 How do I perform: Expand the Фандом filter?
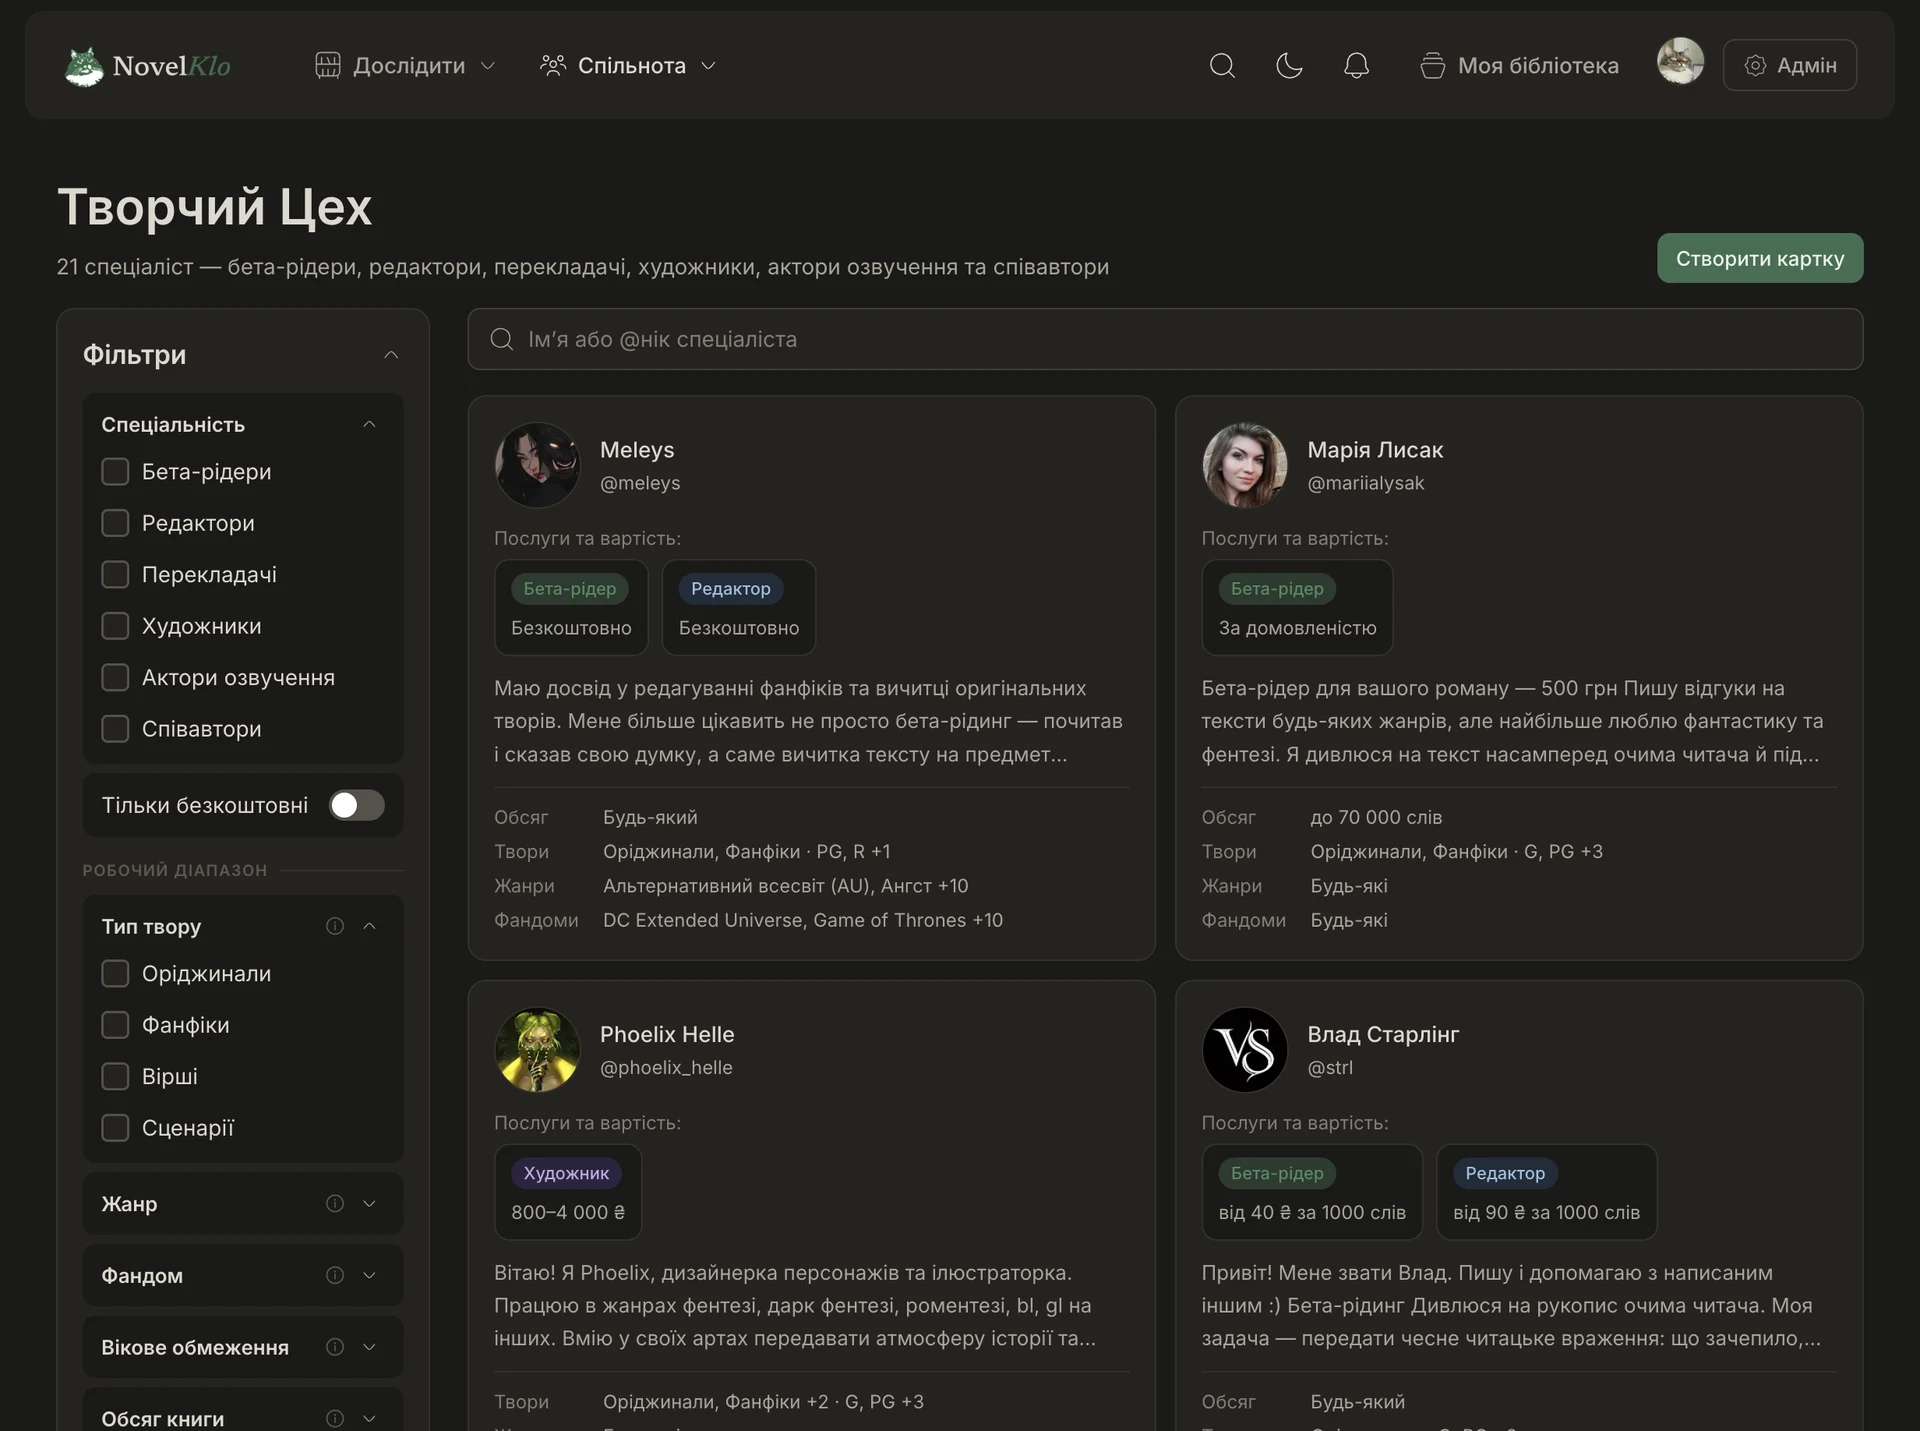click(x=369, y=1275)
